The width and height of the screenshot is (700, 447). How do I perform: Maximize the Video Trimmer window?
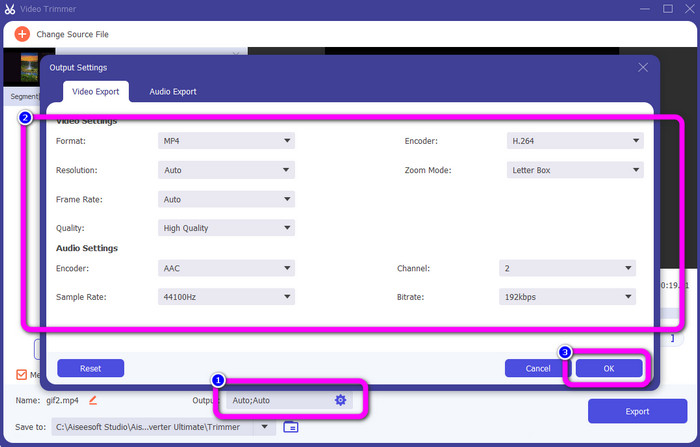tap(668, 9)
